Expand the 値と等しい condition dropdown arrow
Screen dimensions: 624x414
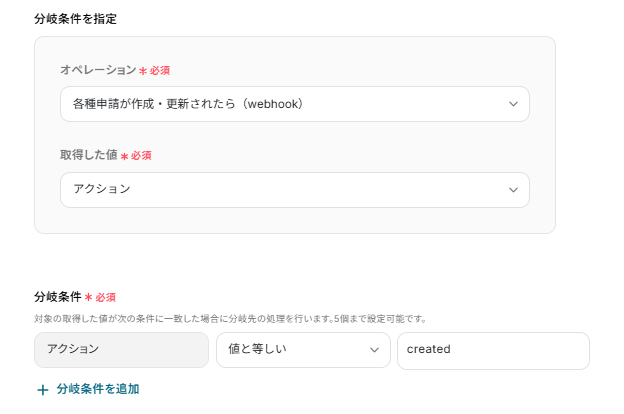pos(375,350)
